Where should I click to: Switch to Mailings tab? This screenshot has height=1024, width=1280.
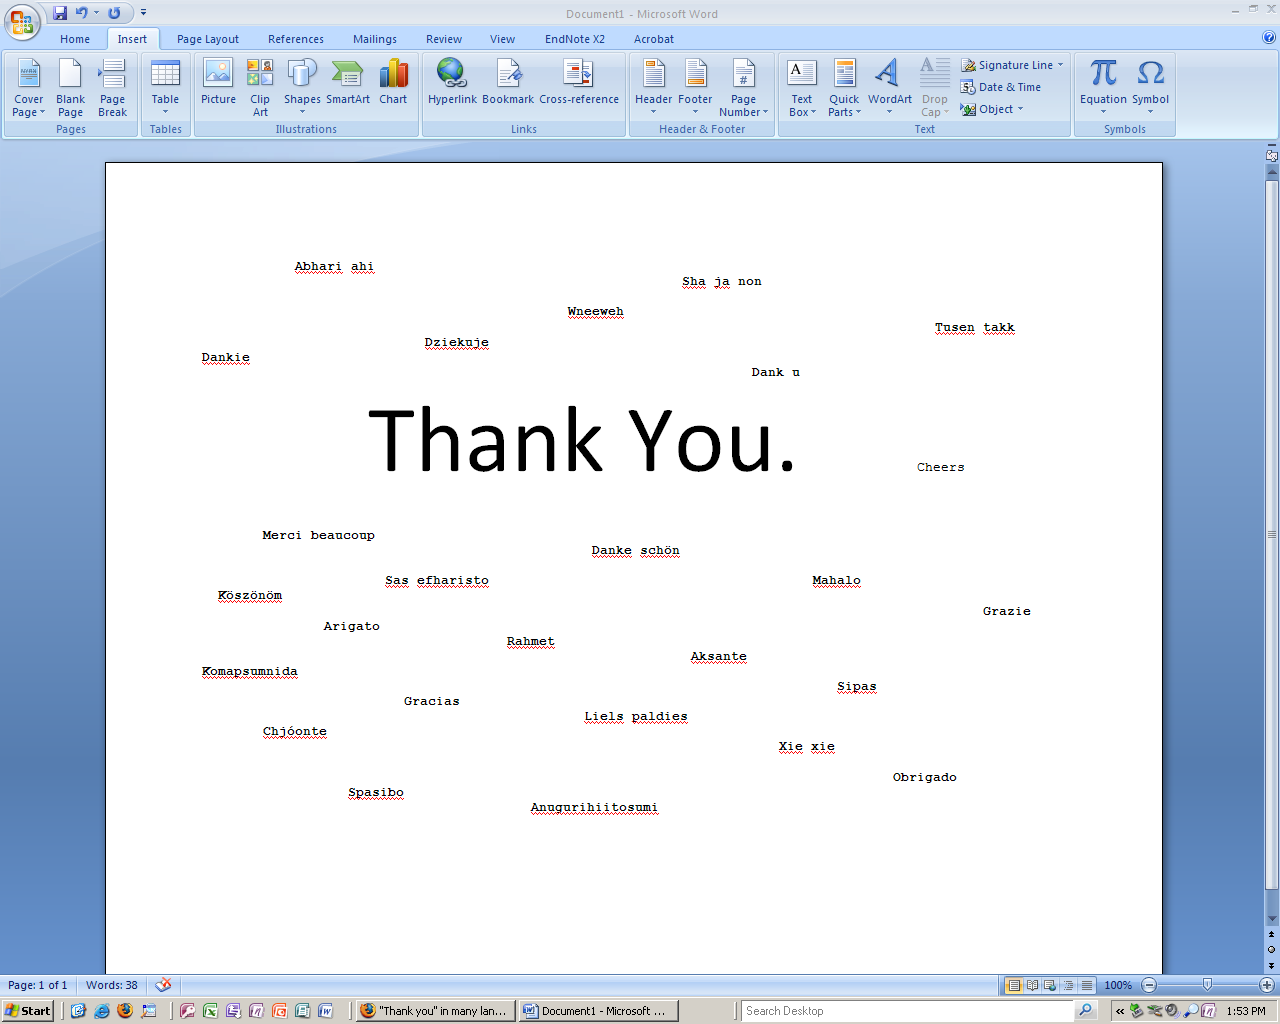[x=375, y=39]
